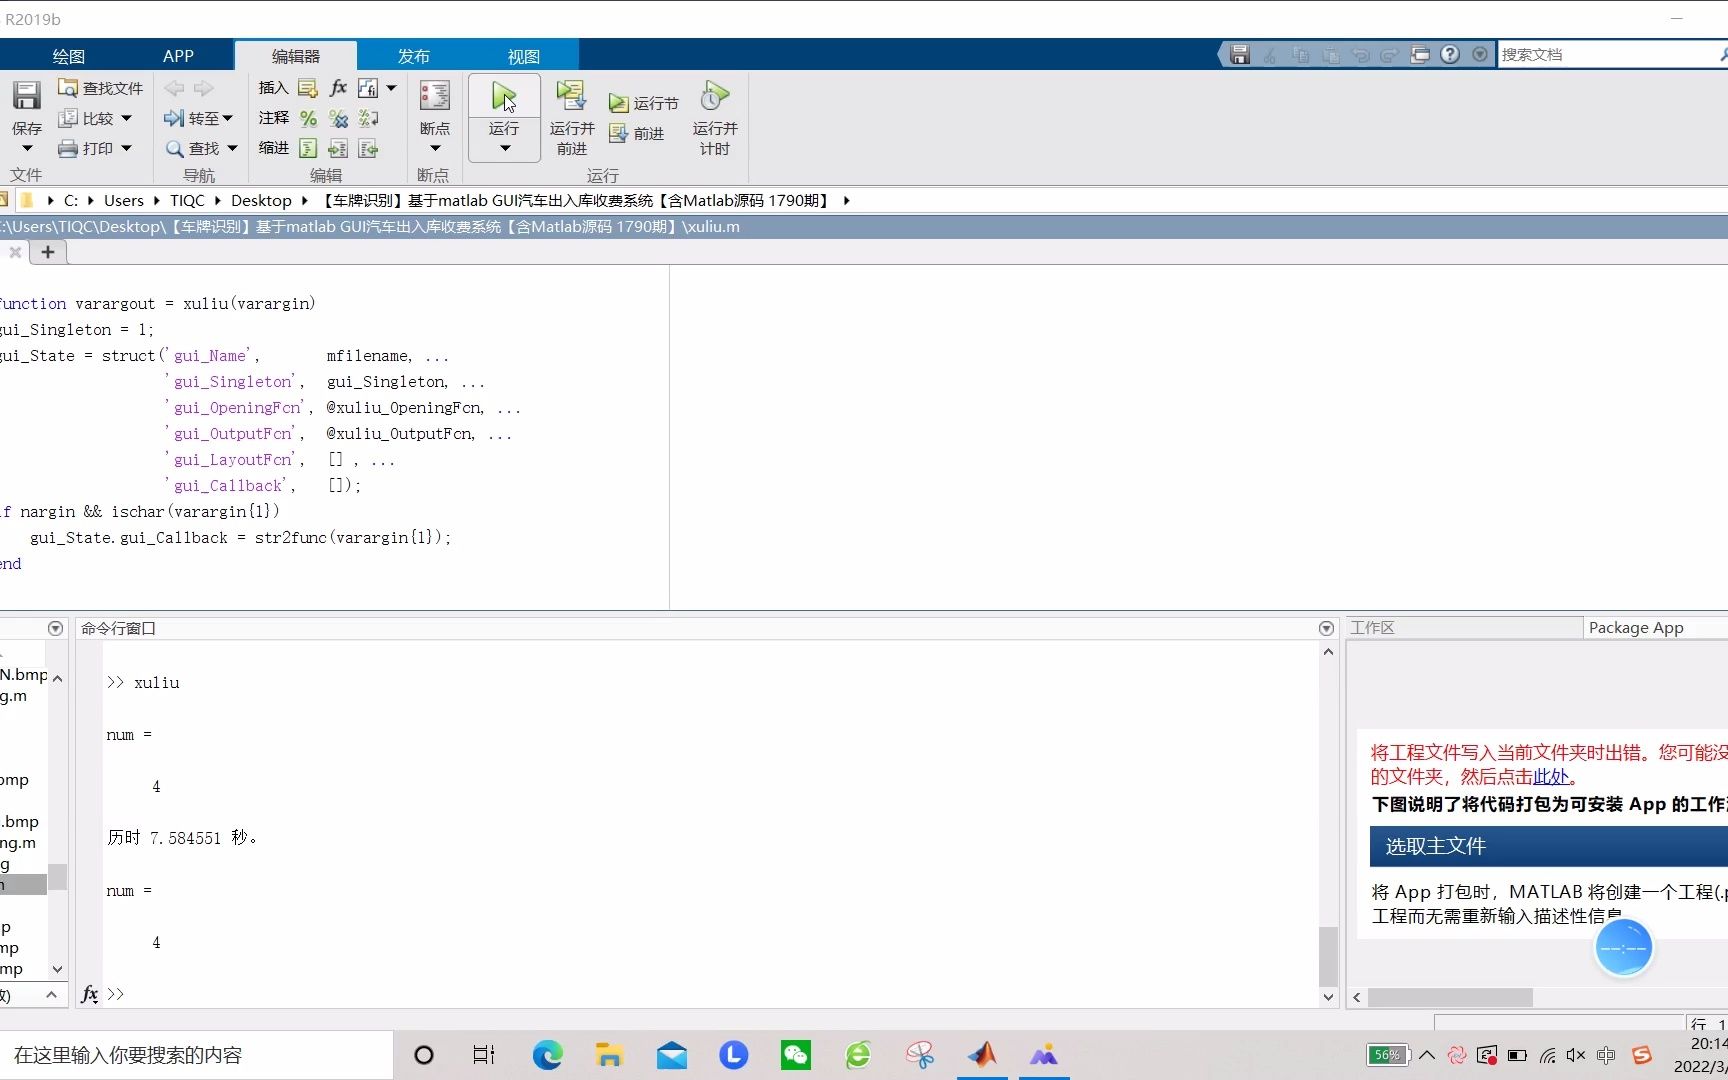
Task: Open WeChat from the taskbar
Action: 796,1055
